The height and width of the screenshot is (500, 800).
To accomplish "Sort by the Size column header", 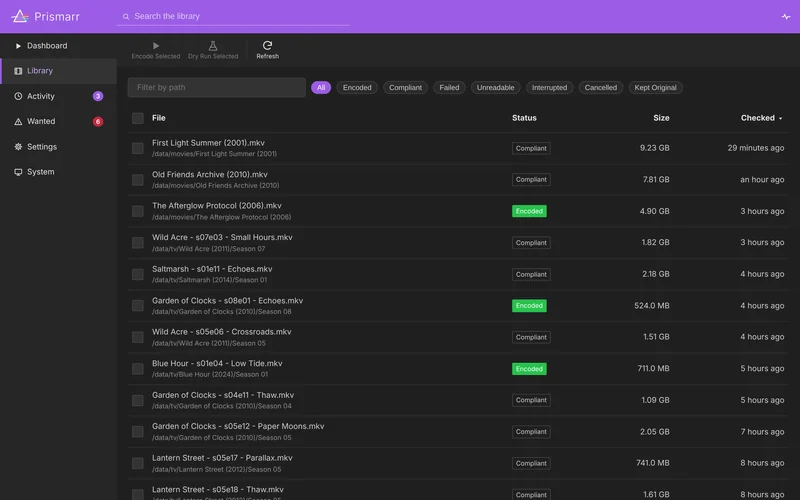I will point(661,118).
